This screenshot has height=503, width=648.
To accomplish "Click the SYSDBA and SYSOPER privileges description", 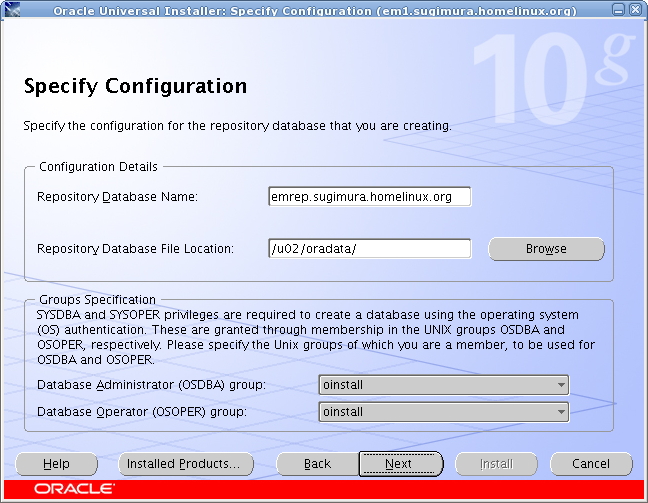I will [316, 337].
